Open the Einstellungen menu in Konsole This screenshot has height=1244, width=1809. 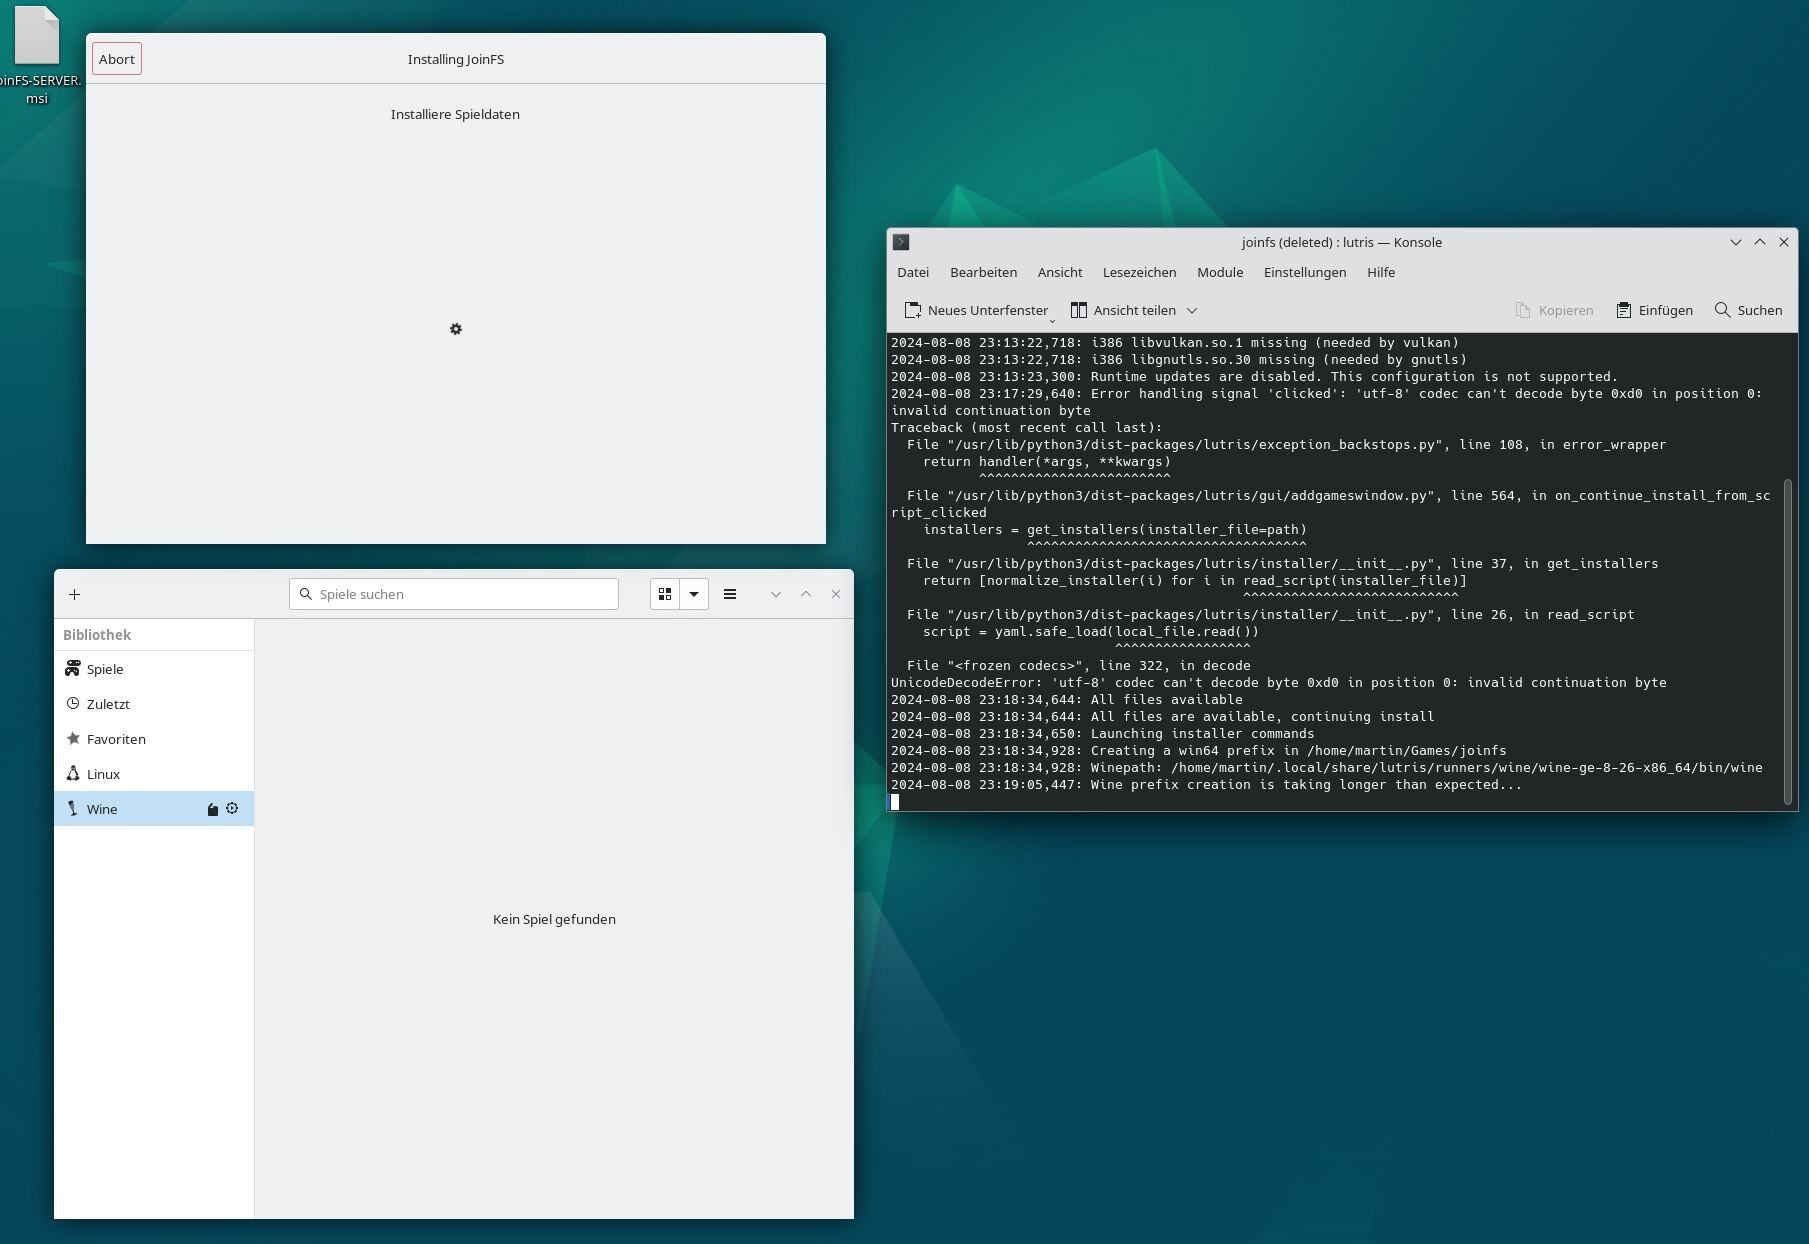coord(1305,272)
